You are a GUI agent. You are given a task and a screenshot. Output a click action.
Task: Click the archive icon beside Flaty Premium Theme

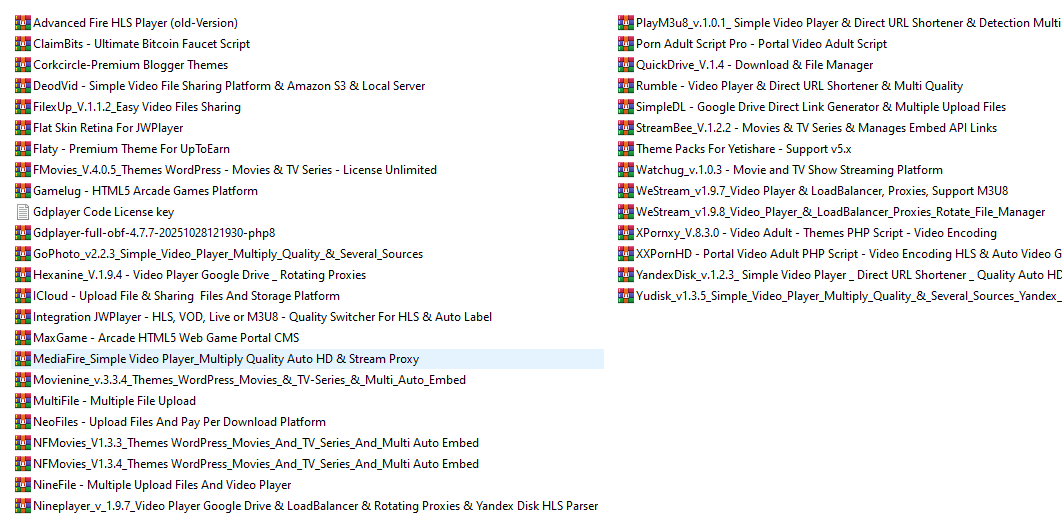tap(23, 149)
